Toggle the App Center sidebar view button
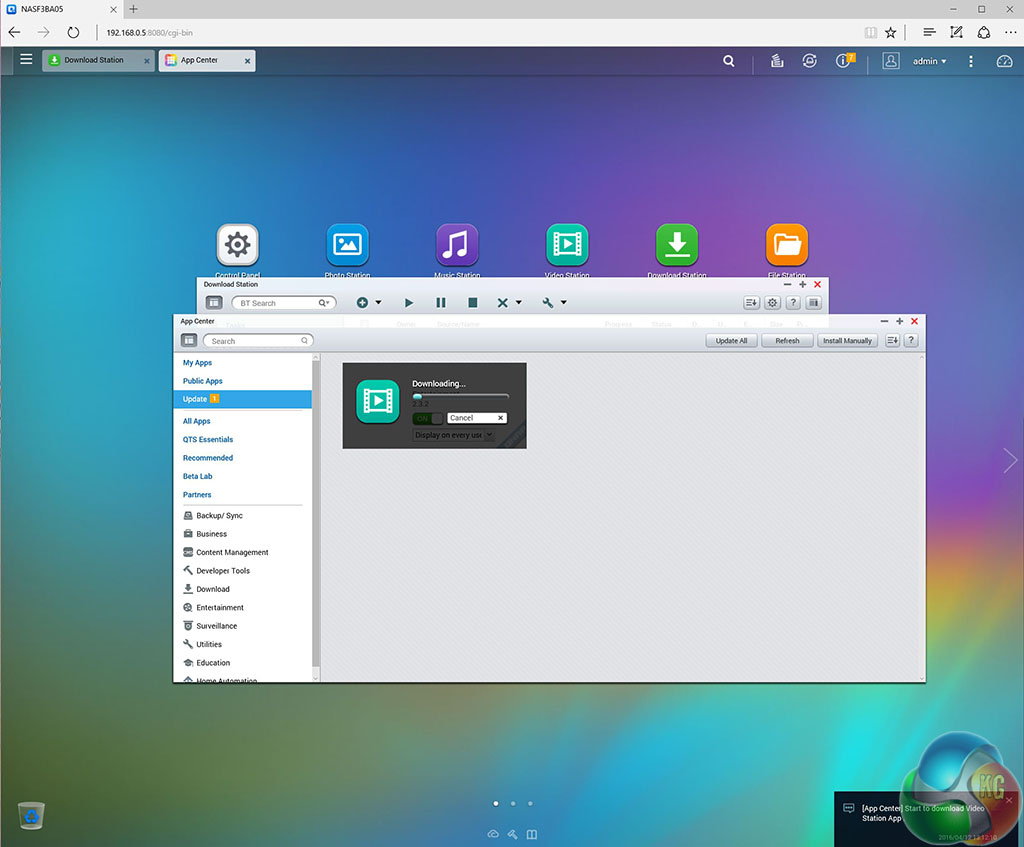Viewport: 1024px width, 847px height. coord(189,341)
